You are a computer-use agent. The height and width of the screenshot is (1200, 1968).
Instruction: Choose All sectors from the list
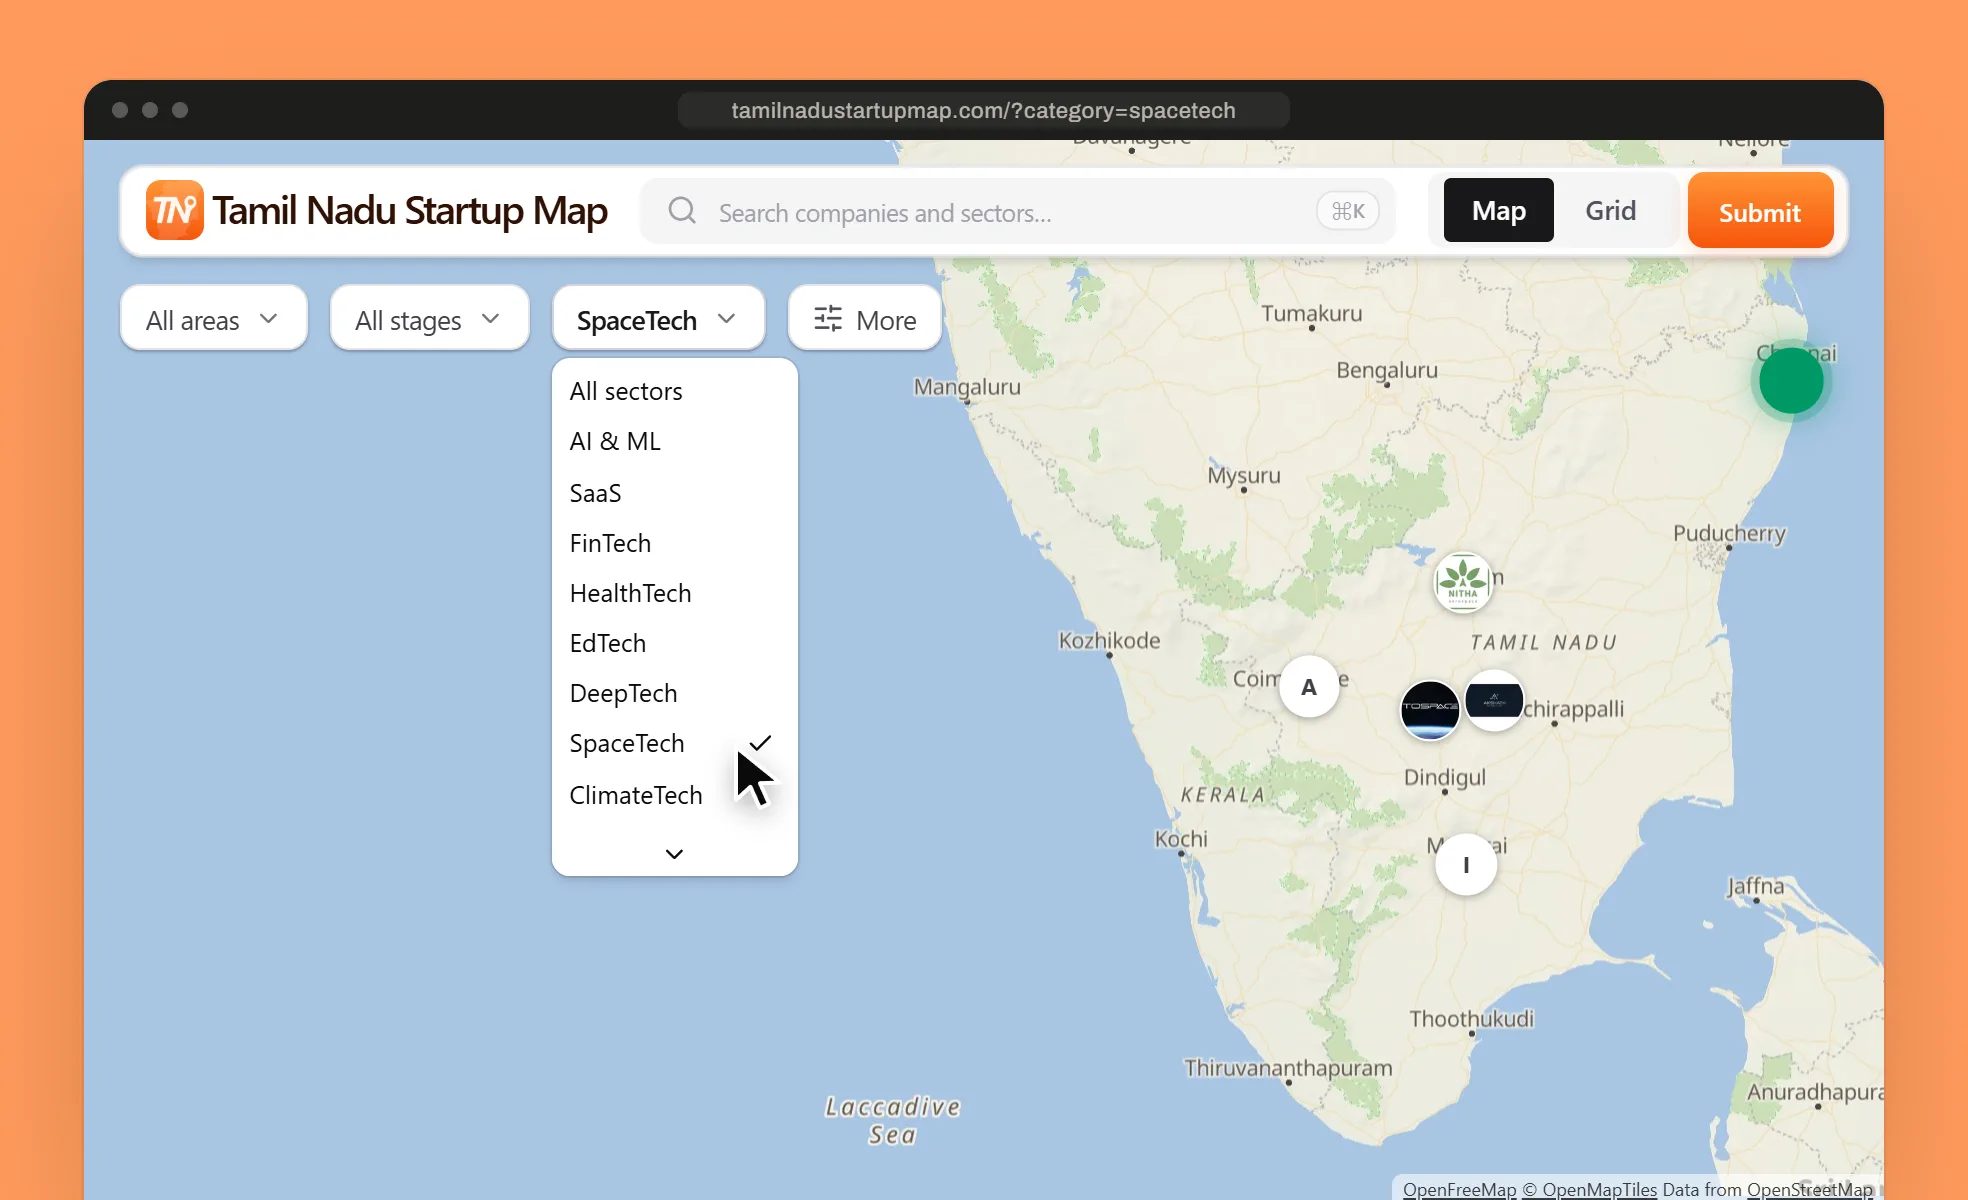674,391
